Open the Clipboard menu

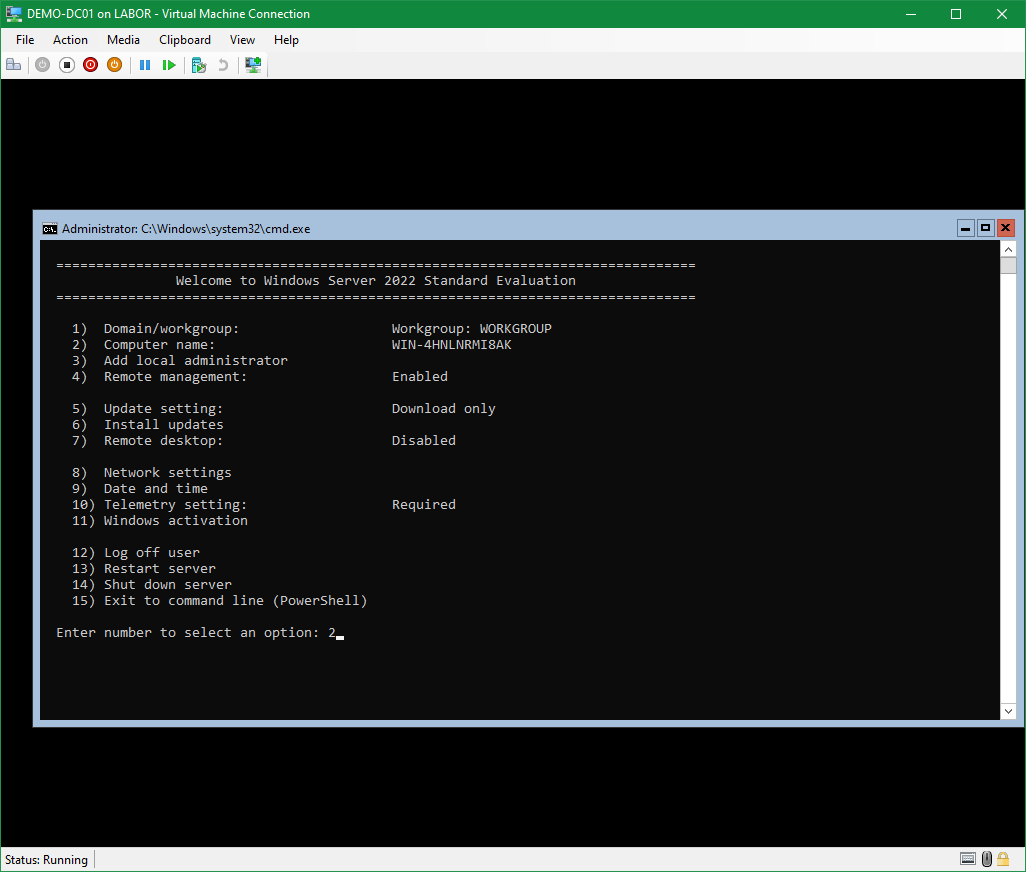pos(185,40)
